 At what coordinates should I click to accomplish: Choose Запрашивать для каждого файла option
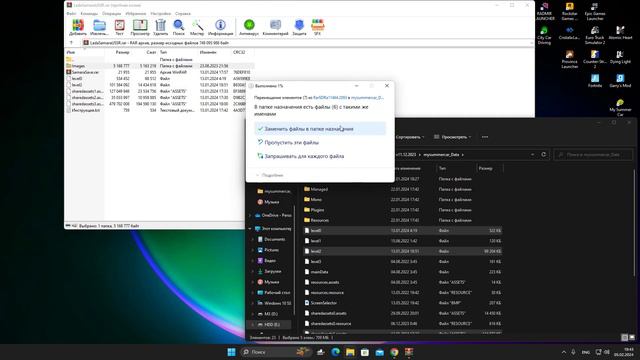tap(320, 156)
